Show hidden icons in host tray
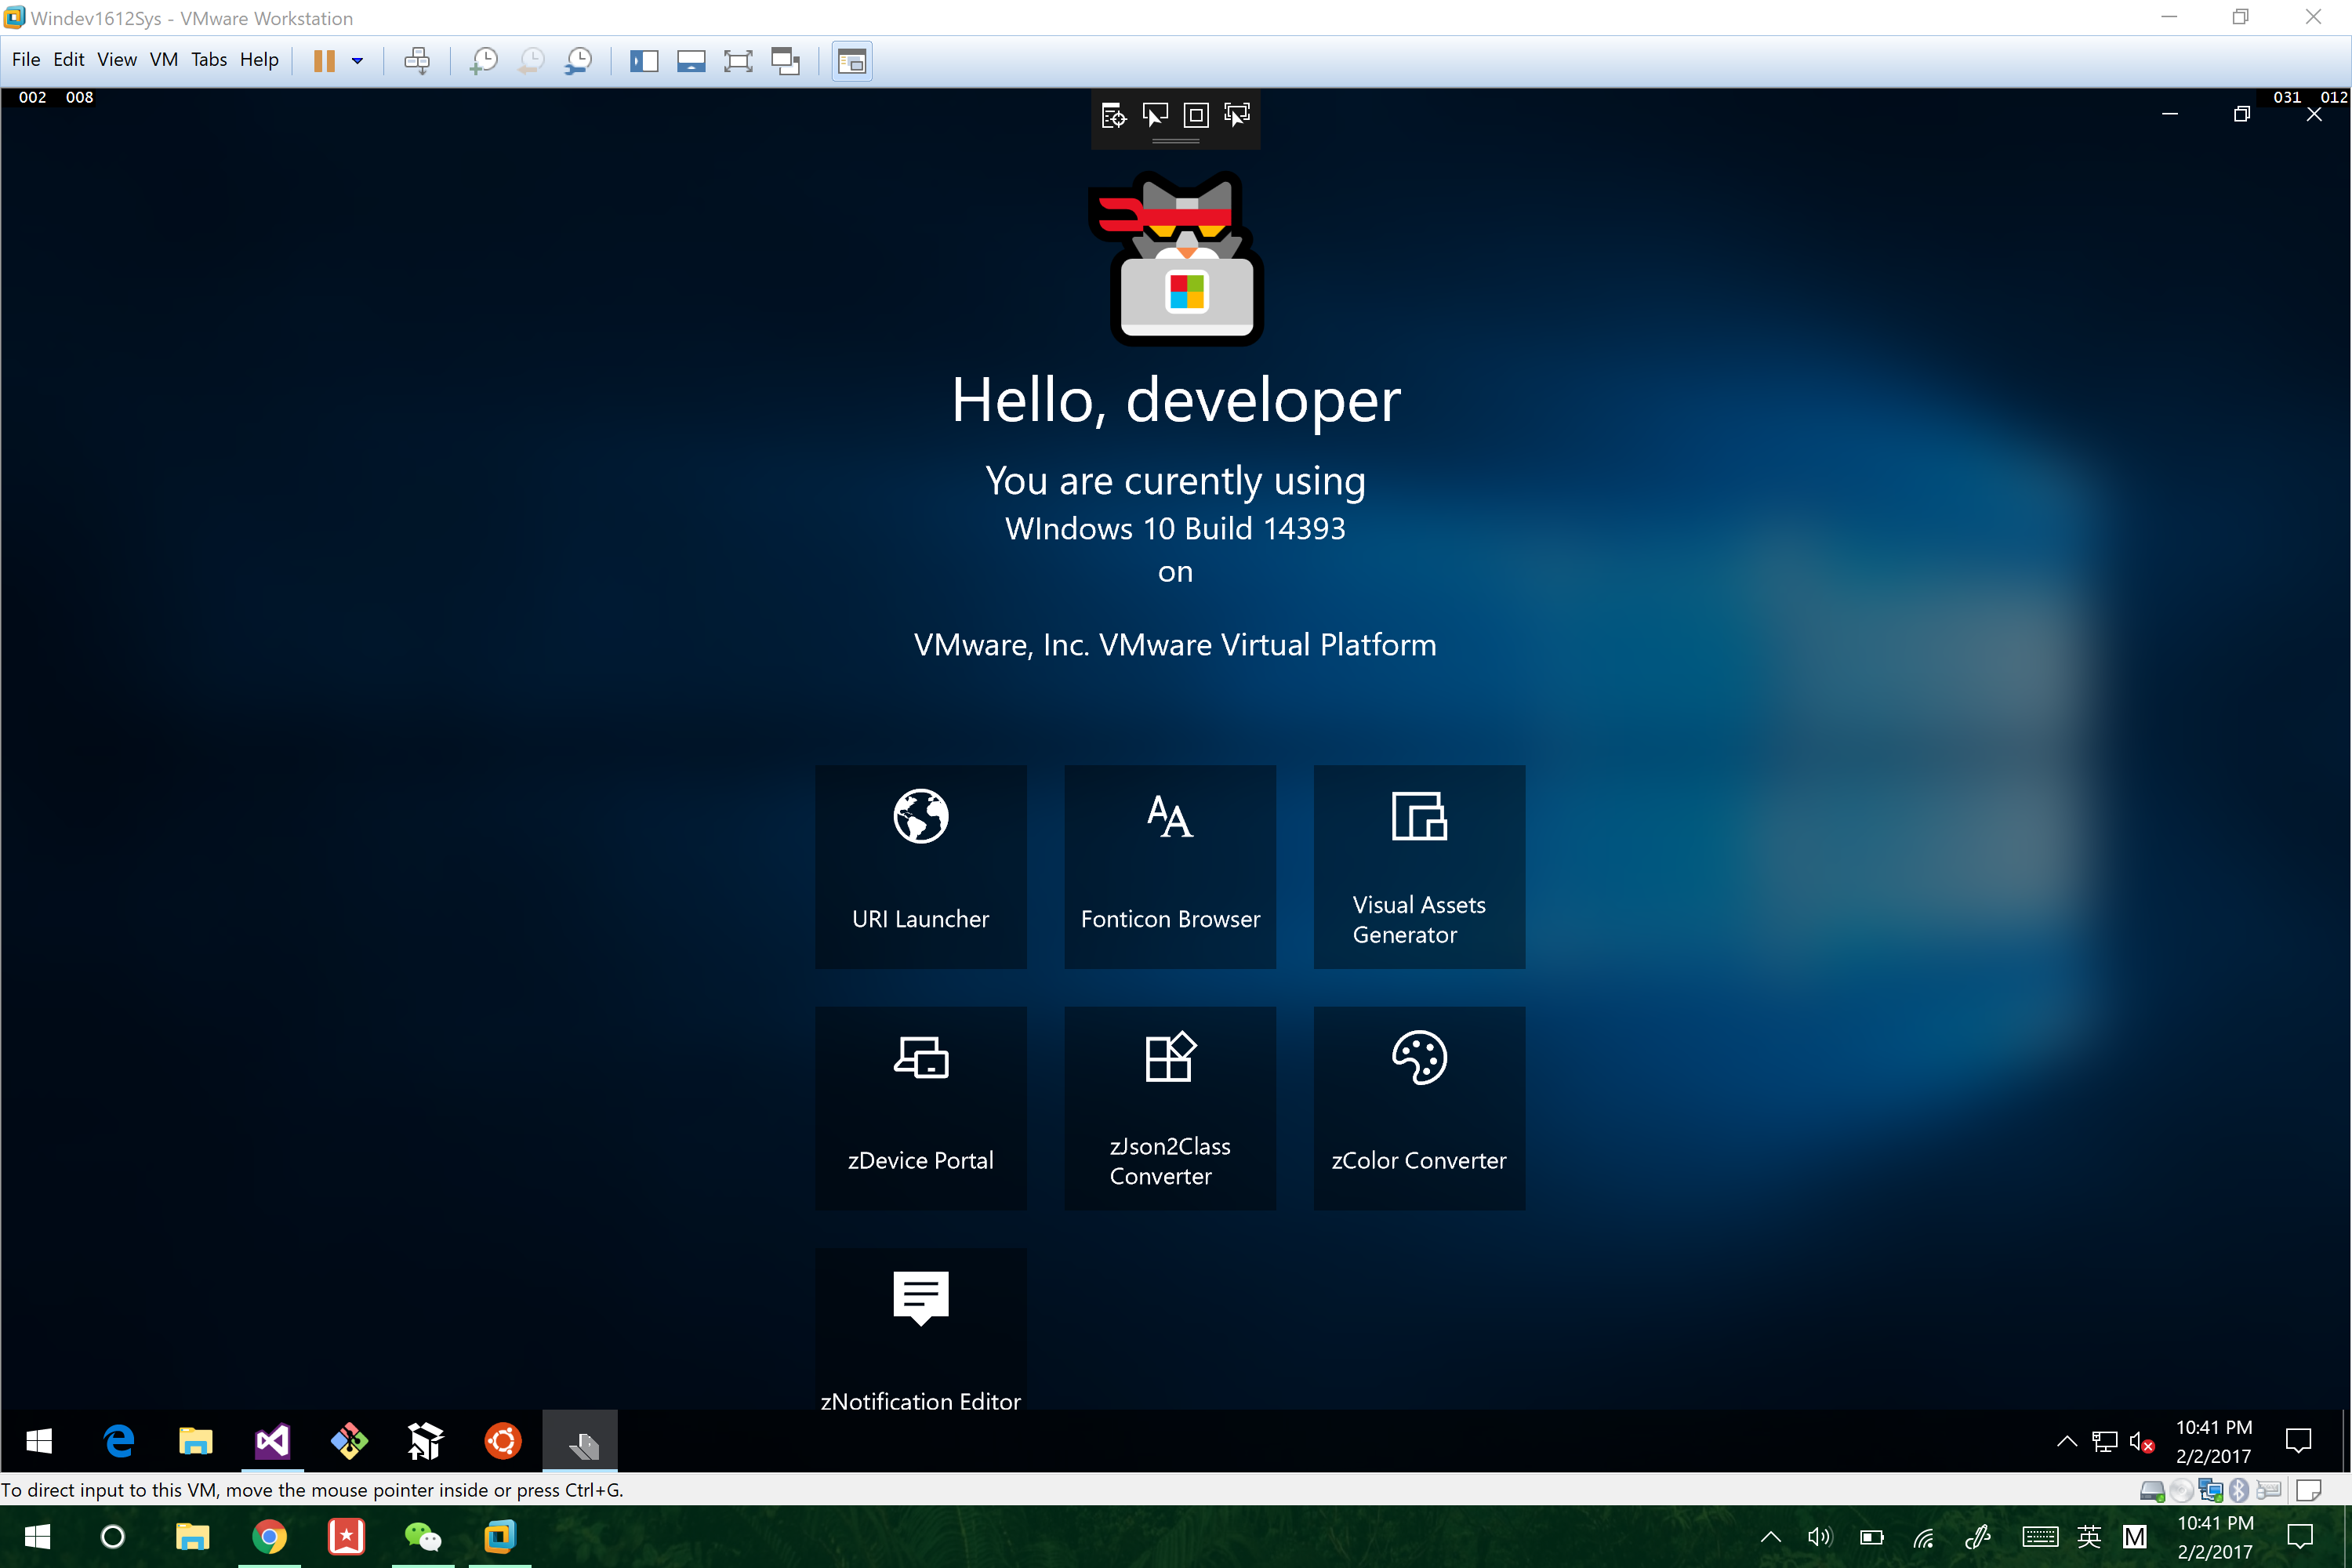 [1770, 1537]
